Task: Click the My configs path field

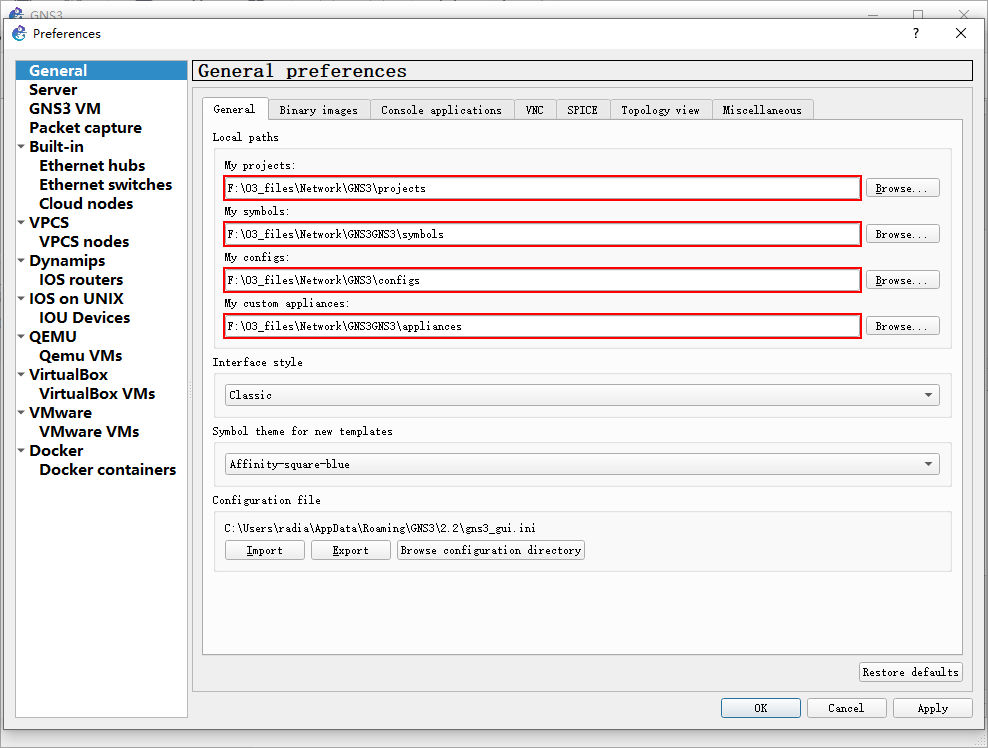Action: pos(542,280)
